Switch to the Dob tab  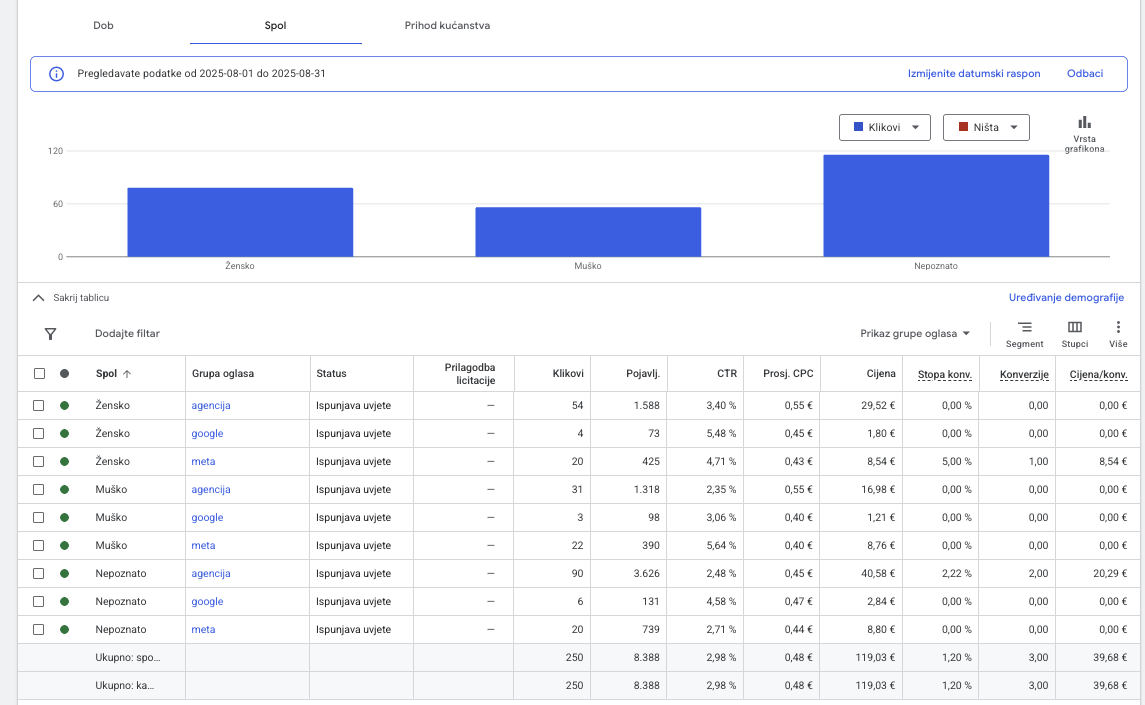pos(103,26)
